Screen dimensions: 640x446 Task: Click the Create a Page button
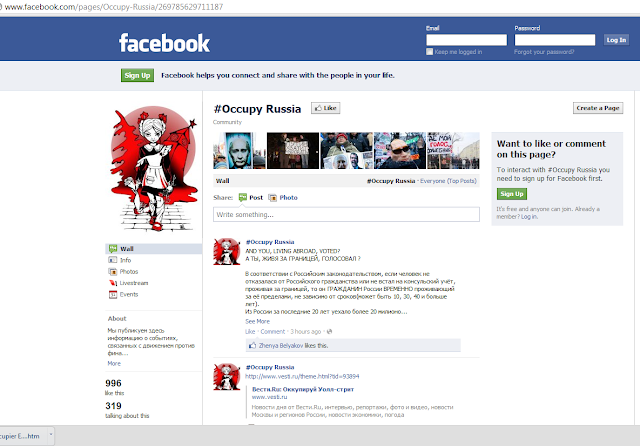click(x=598, y=108)
